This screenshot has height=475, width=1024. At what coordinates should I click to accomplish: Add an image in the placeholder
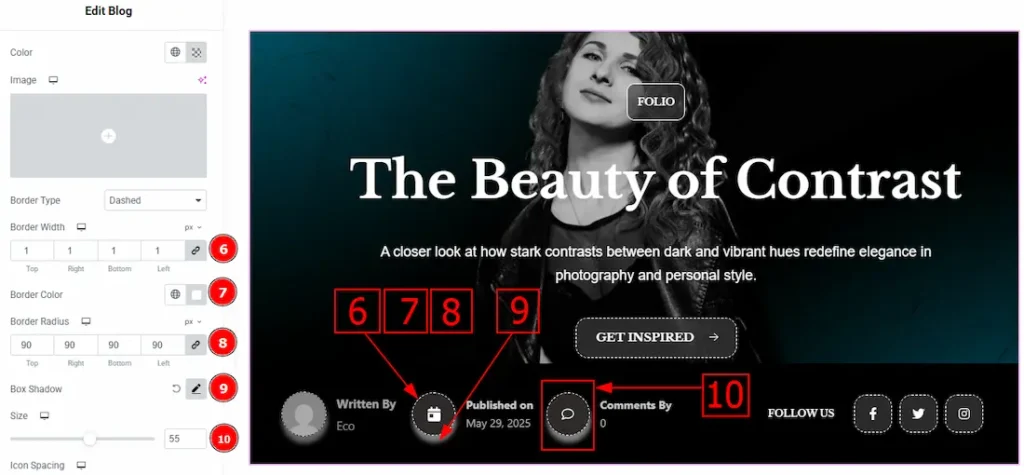(x=108, y=136)
